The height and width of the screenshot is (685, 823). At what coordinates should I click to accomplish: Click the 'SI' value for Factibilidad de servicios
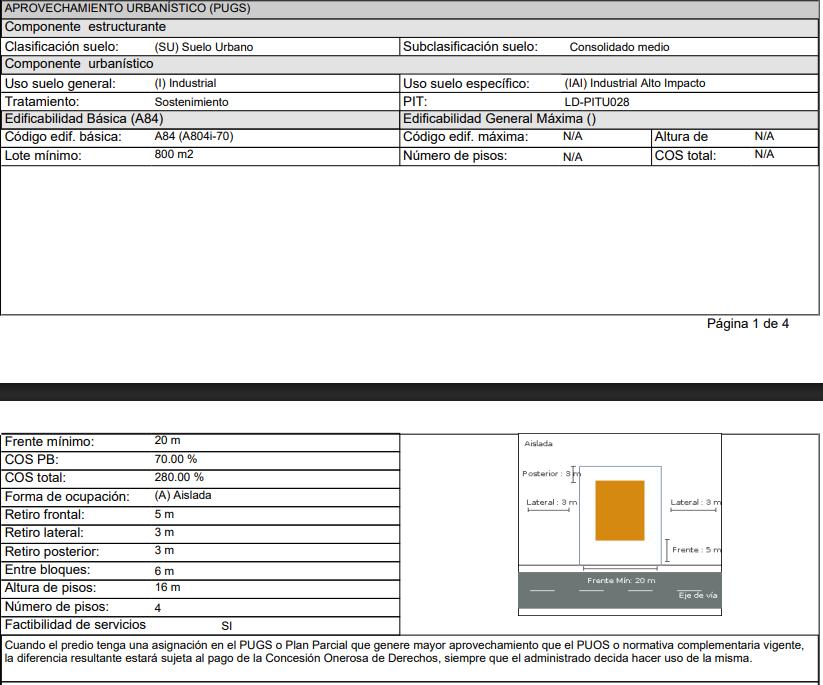tap(226, 626)
